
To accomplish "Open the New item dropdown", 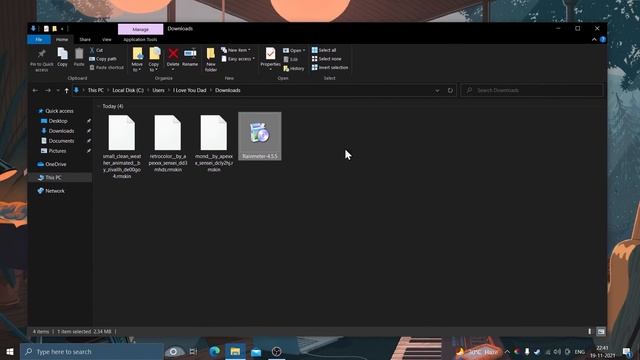I will point(236,50).
